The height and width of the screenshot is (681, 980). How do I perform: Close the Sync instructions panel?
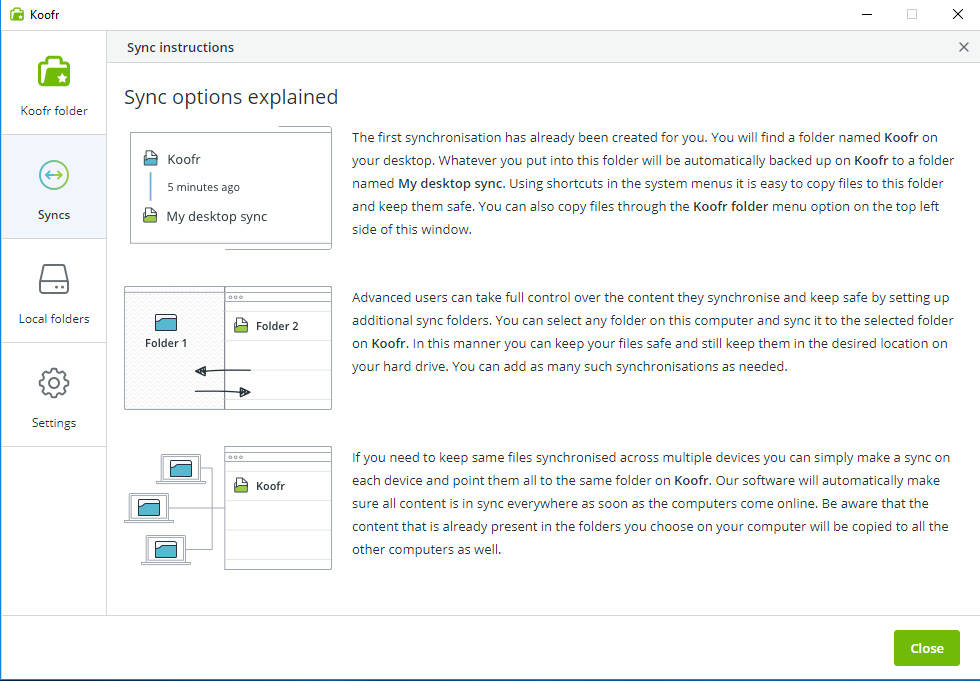[x=964, y=47]
